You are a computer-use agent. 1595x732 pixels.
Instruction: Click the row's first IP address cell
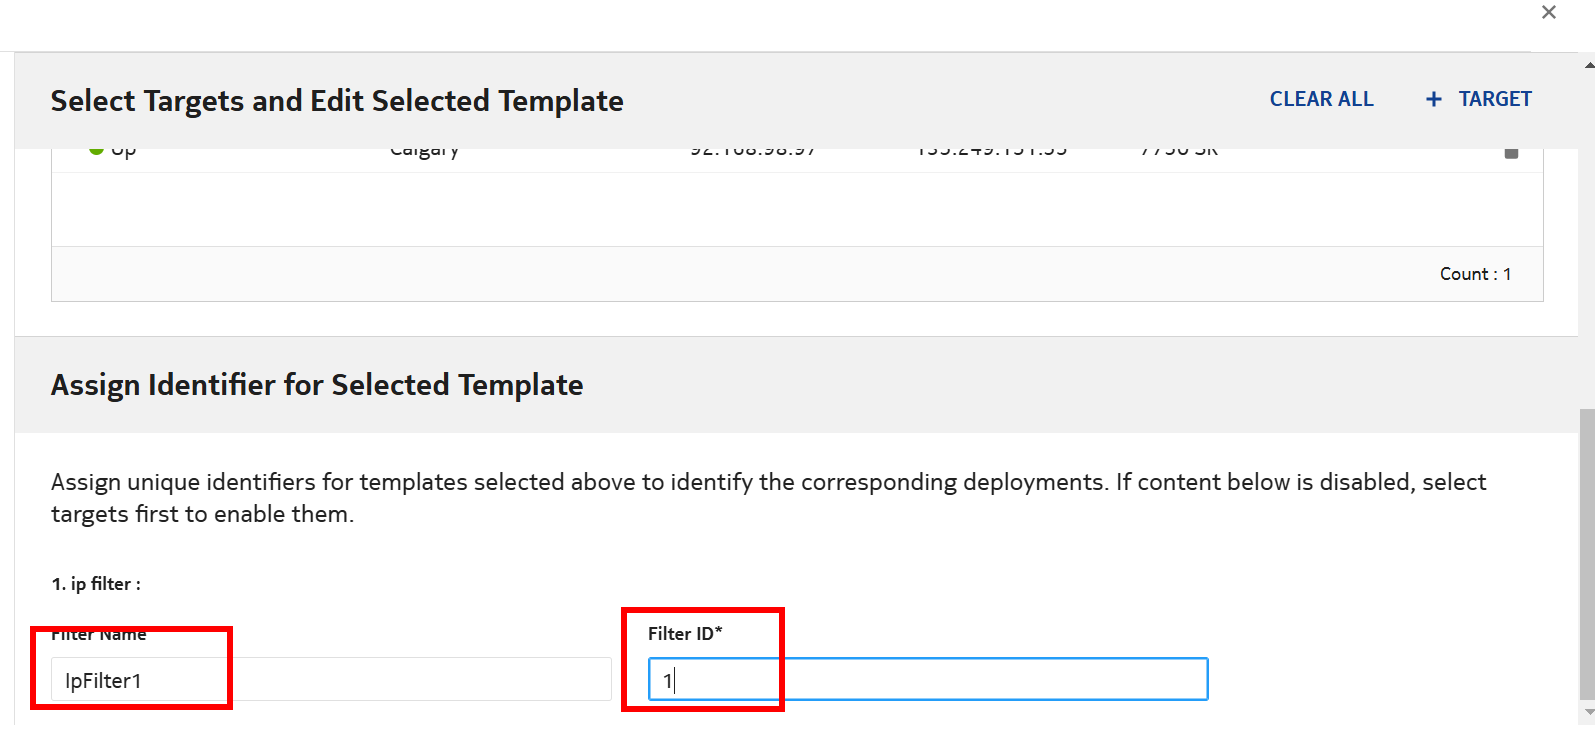point(753,152)
